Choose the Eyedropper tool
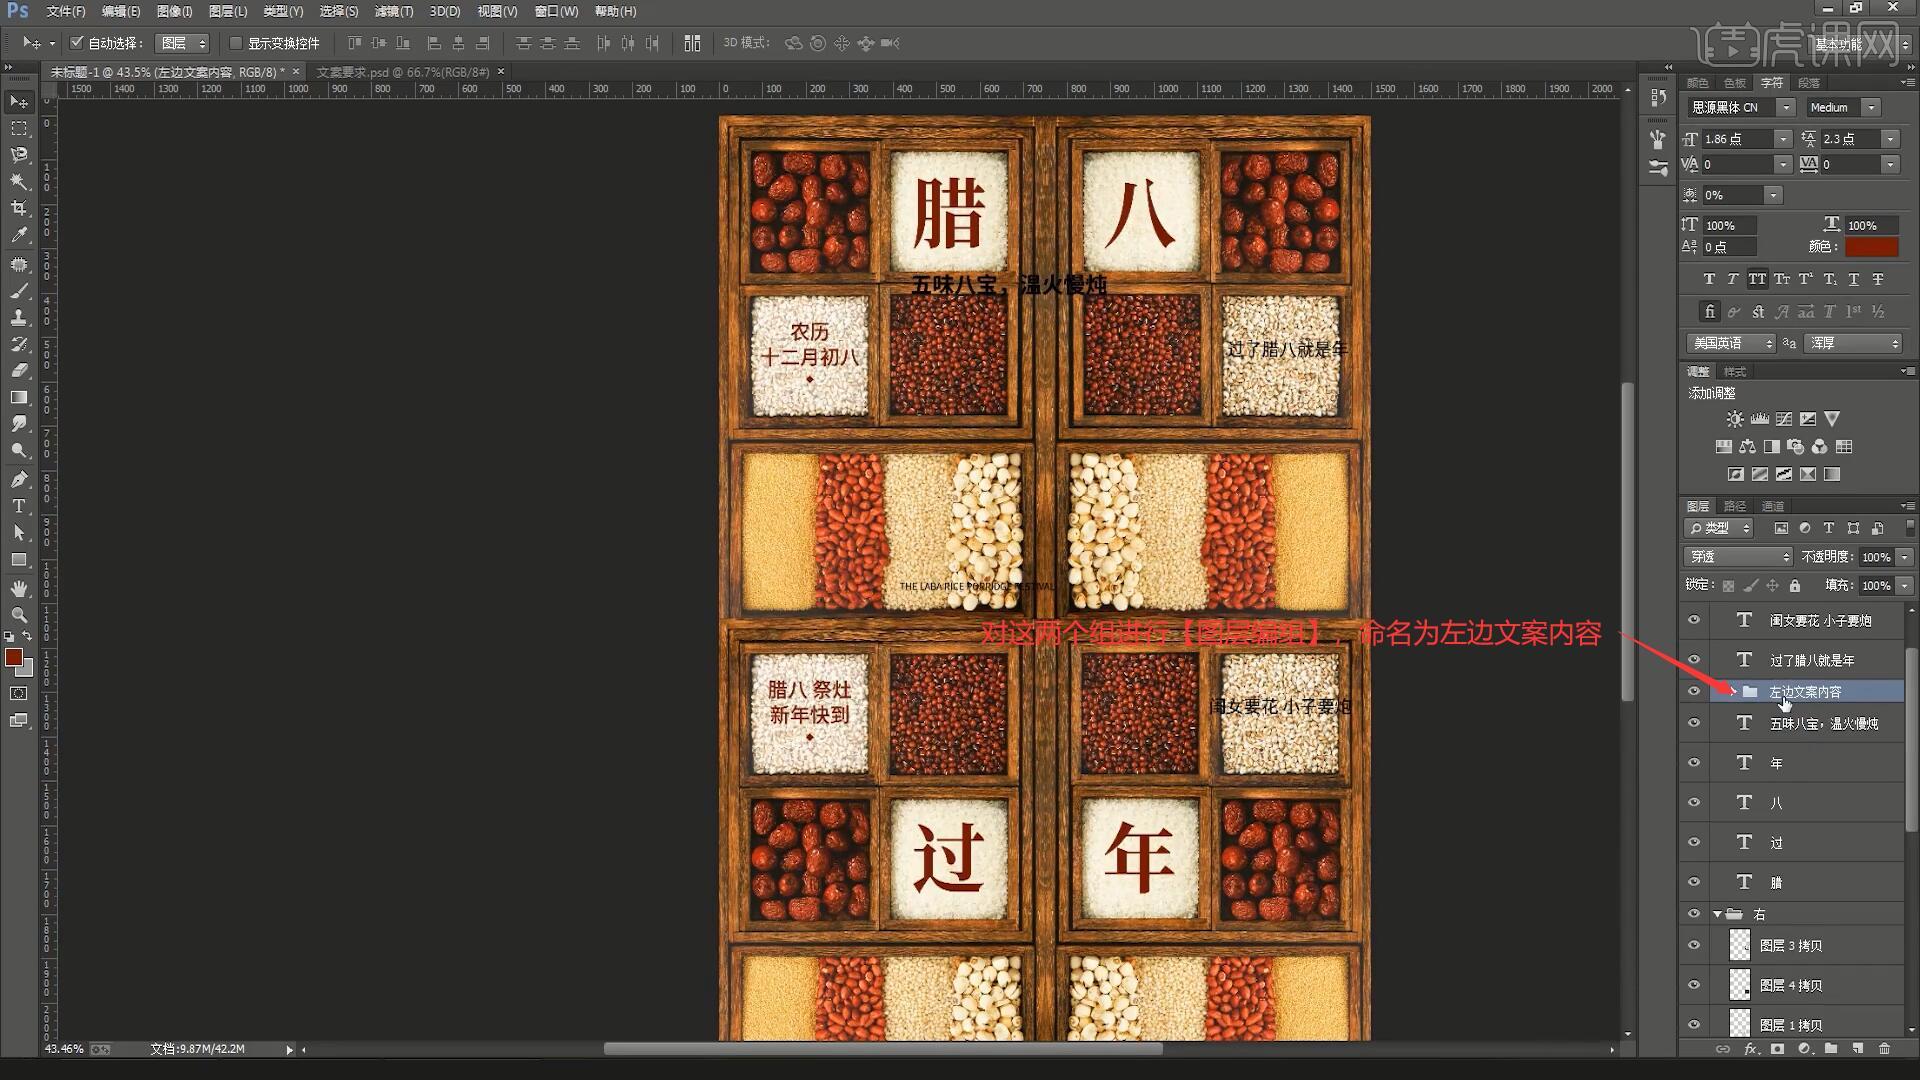This screenshot has width=1920, height=1080. (x=19, y=235)
